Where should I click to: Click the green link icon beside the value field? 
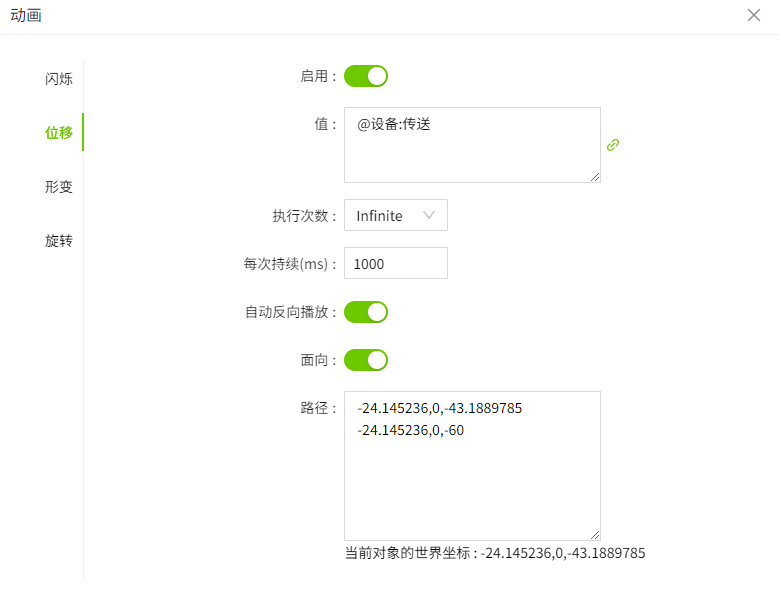[613, 145]
